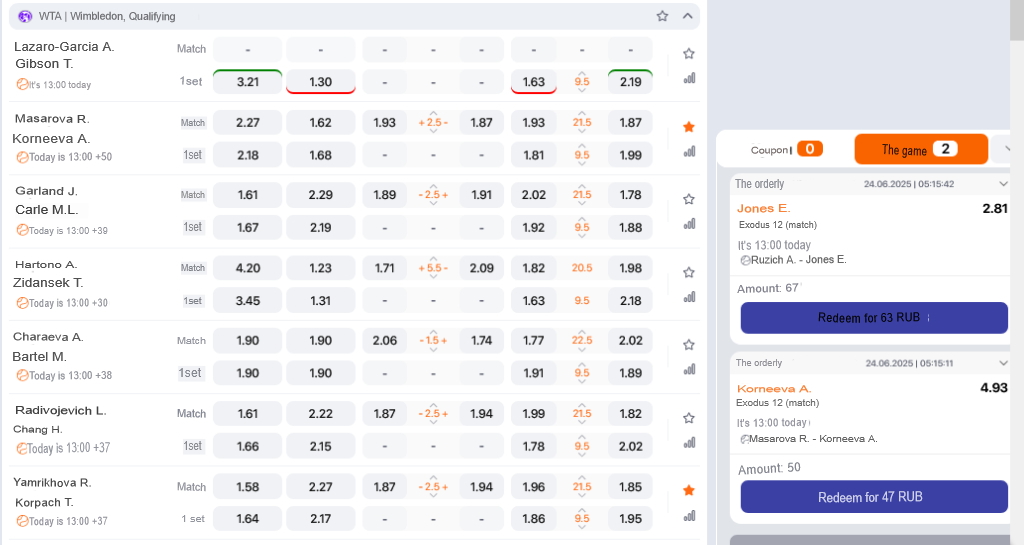
Task: Click tennis icon beside Yamrikhova match time
Action: coord(22,521)
